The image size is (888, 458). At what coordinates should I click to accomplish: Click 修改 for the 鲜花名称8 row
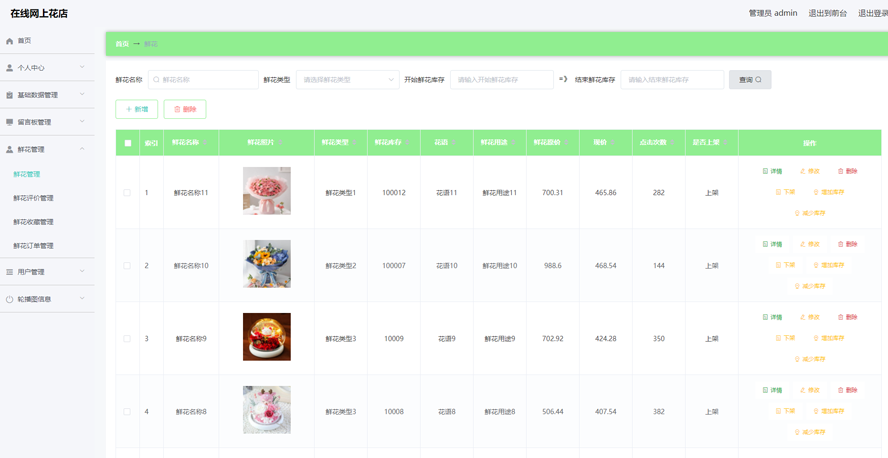click(x=810, y=390)
